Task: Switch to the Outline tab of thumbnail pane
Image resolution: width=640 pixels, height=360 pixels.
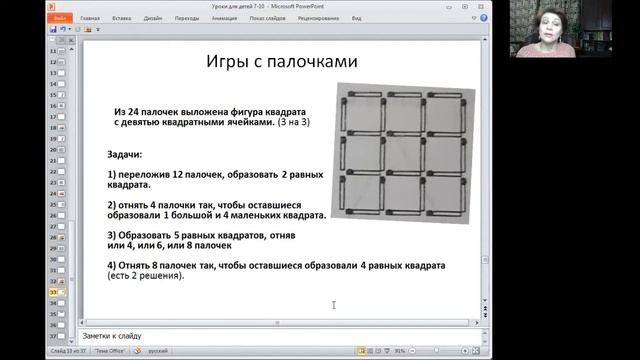Action: [62, 40]
